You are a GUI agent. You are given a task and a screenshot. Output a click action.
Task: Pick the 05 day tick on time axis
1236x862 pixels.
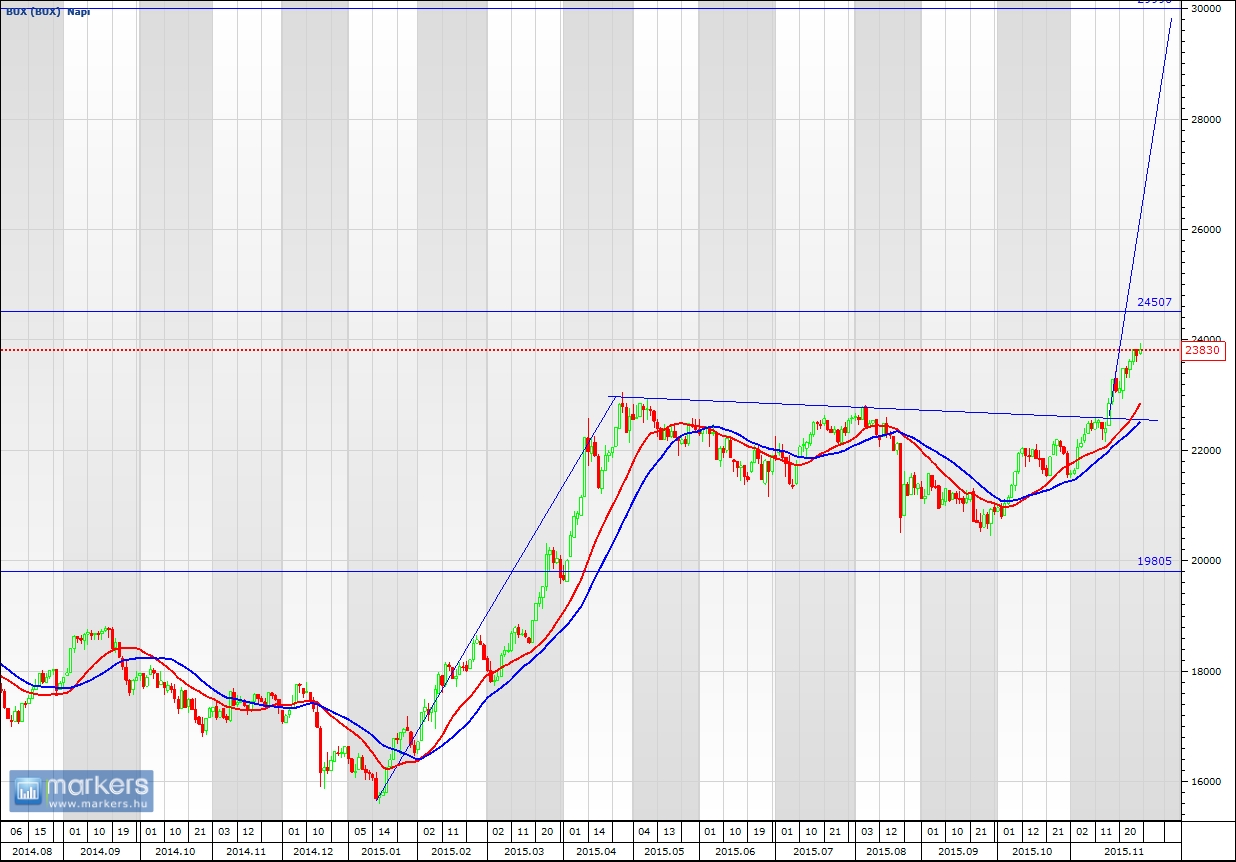tap(359, 832)
